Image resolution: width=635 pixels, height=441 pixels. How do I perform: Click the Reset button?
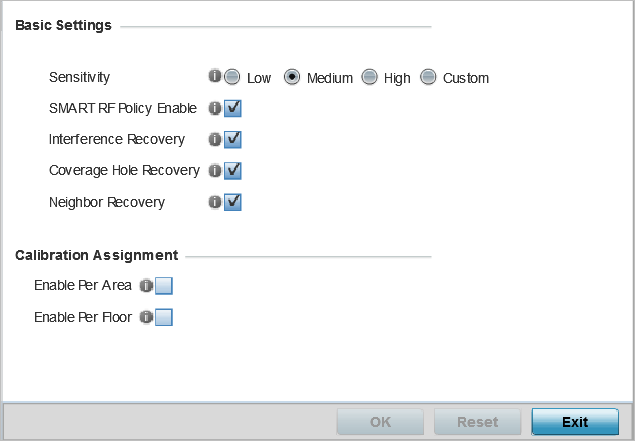click(x=477, y=422)
